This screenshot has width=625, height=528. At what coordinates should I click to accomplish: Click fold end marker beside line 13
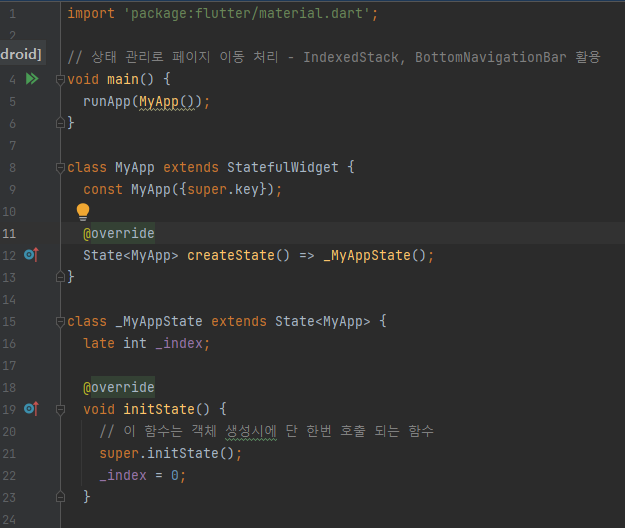click(60, 277)
